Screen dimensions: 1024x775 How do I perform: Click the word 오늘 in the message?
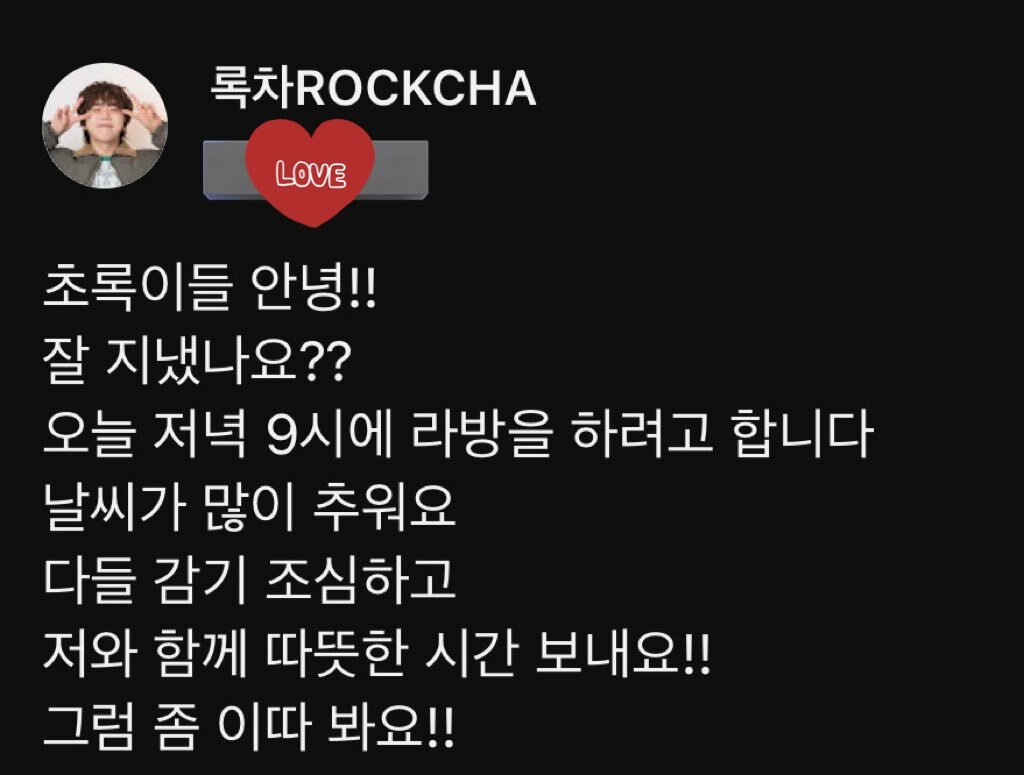tap(89, 434)
